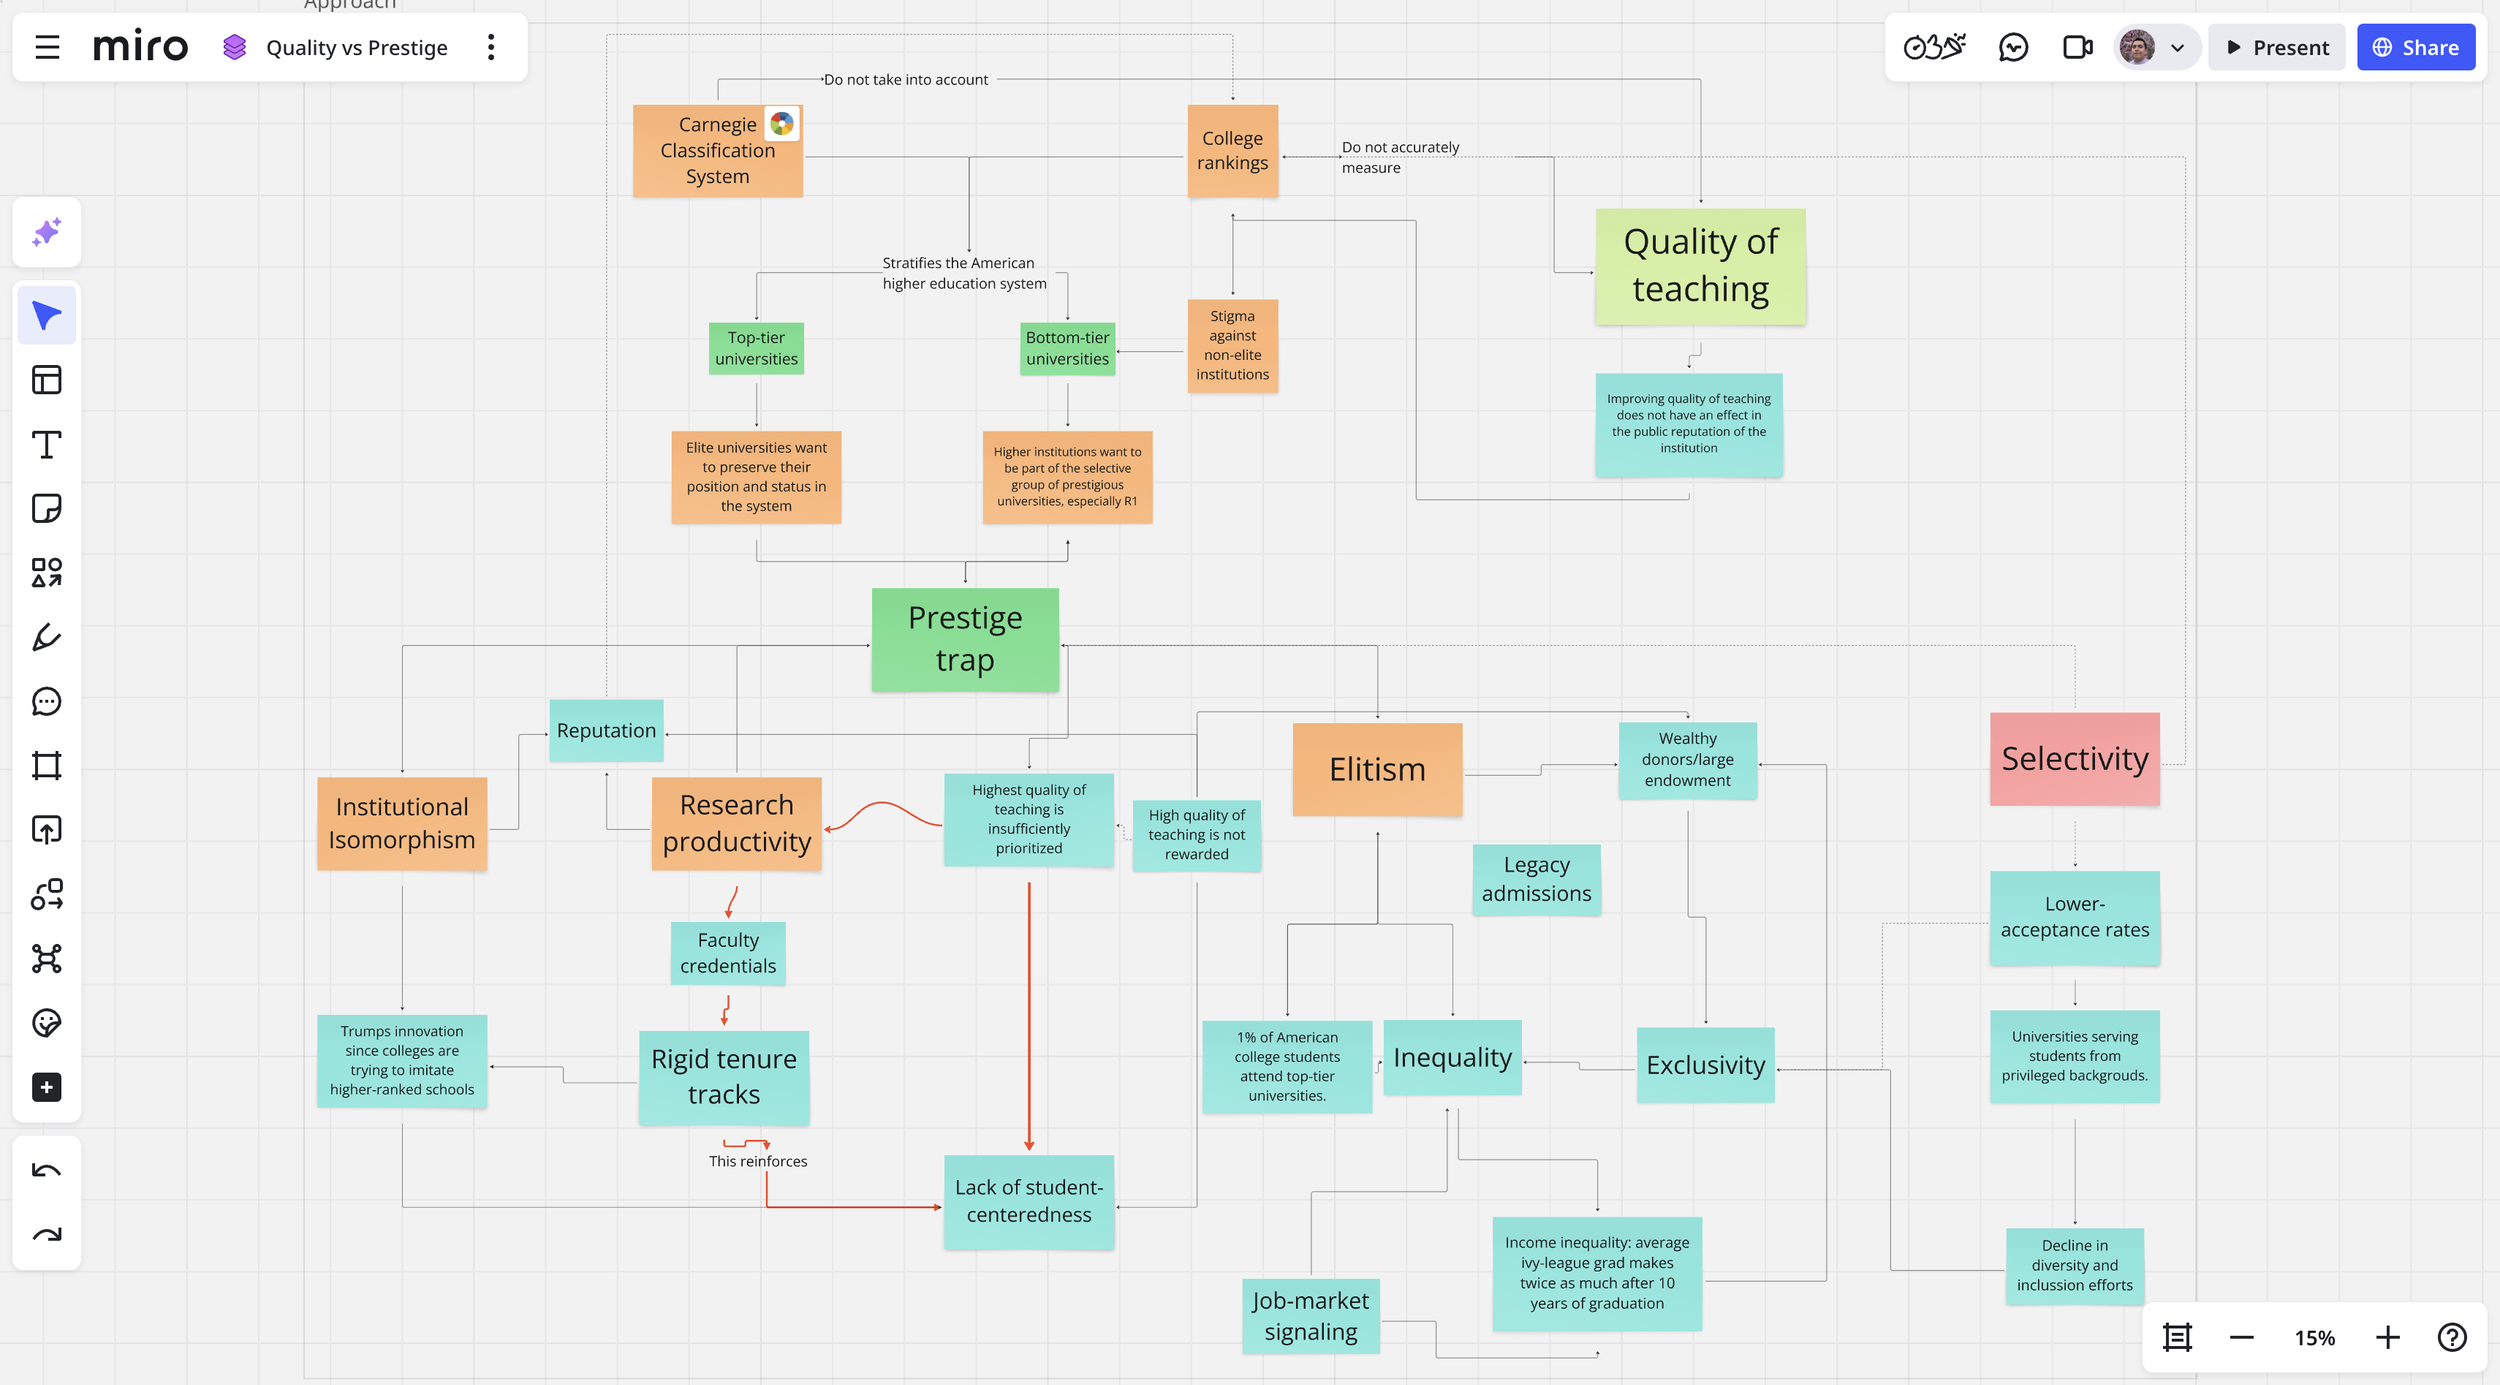Image resolution: width=2500 pixels, height=1385 pixels.
Task: Click the 15% zoom level indicator
Action: 2314,1338
